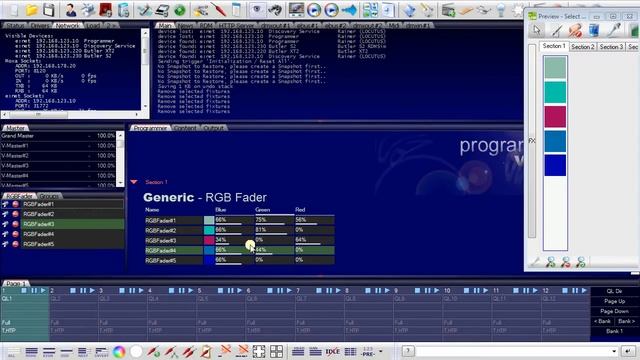Click the command line input field
The image size is (640, 360).
click(513, 351)
